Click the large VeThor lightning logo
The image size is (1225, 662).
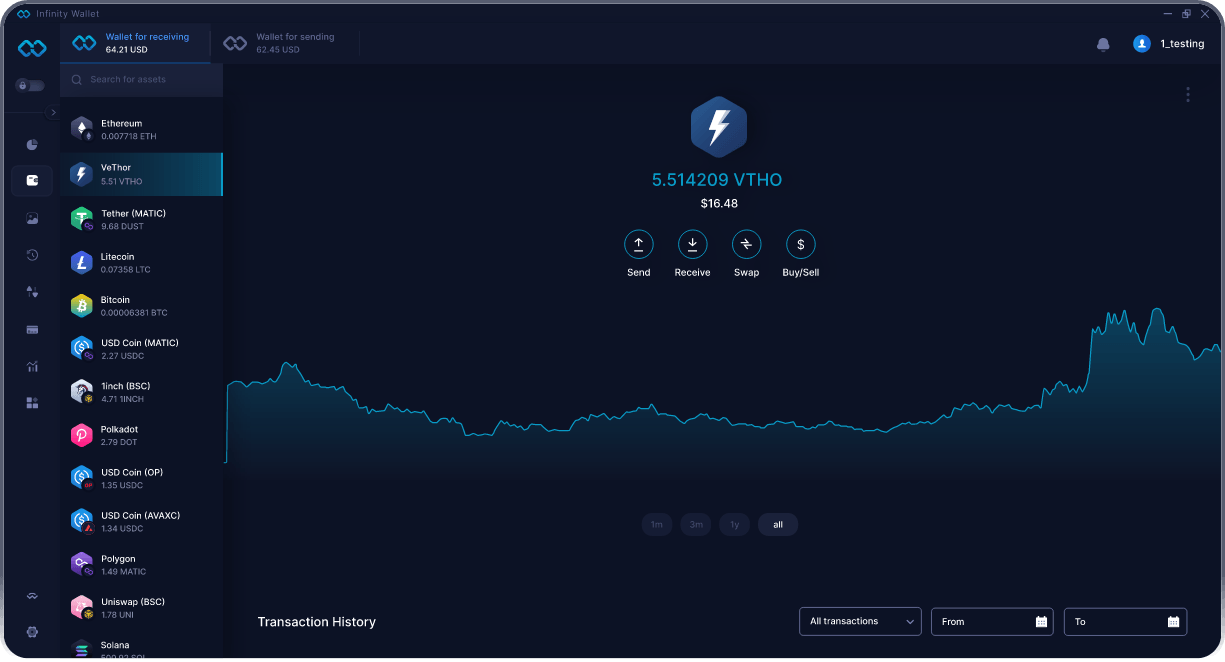tap(718, 127)
